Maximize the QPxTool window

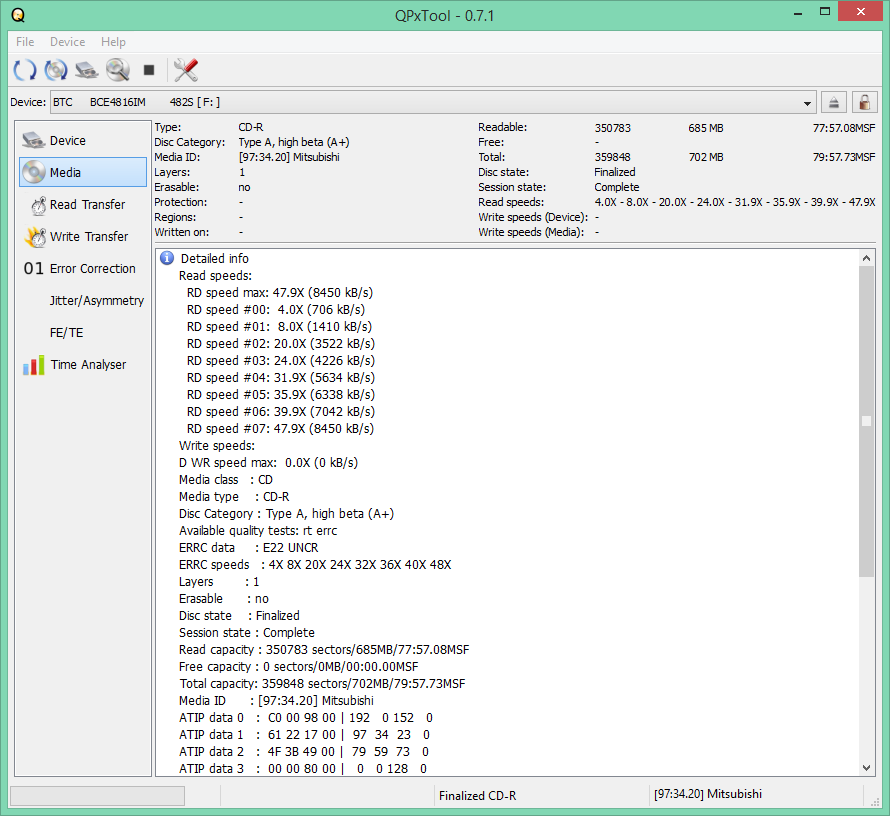pos(825,12)
